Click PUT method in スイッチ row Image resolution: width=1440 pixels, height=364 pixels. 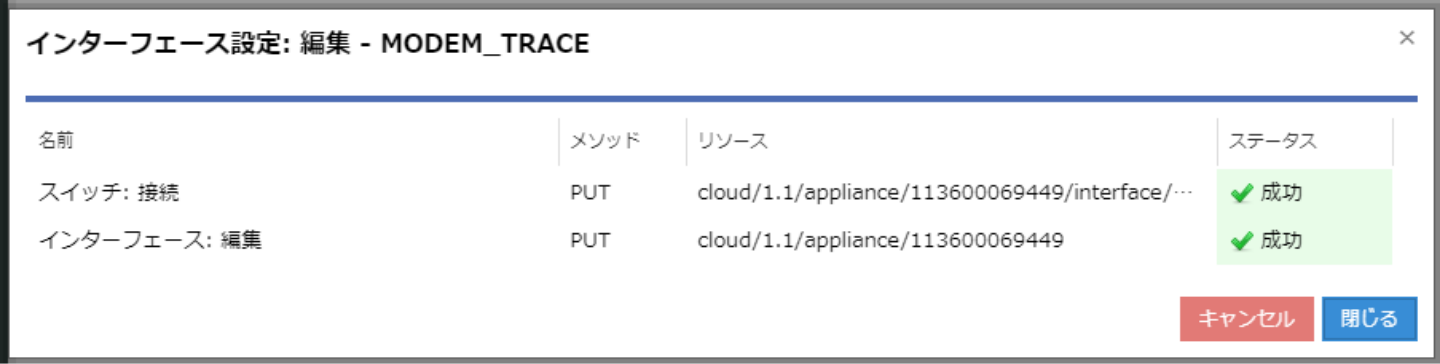click(590, 193)
